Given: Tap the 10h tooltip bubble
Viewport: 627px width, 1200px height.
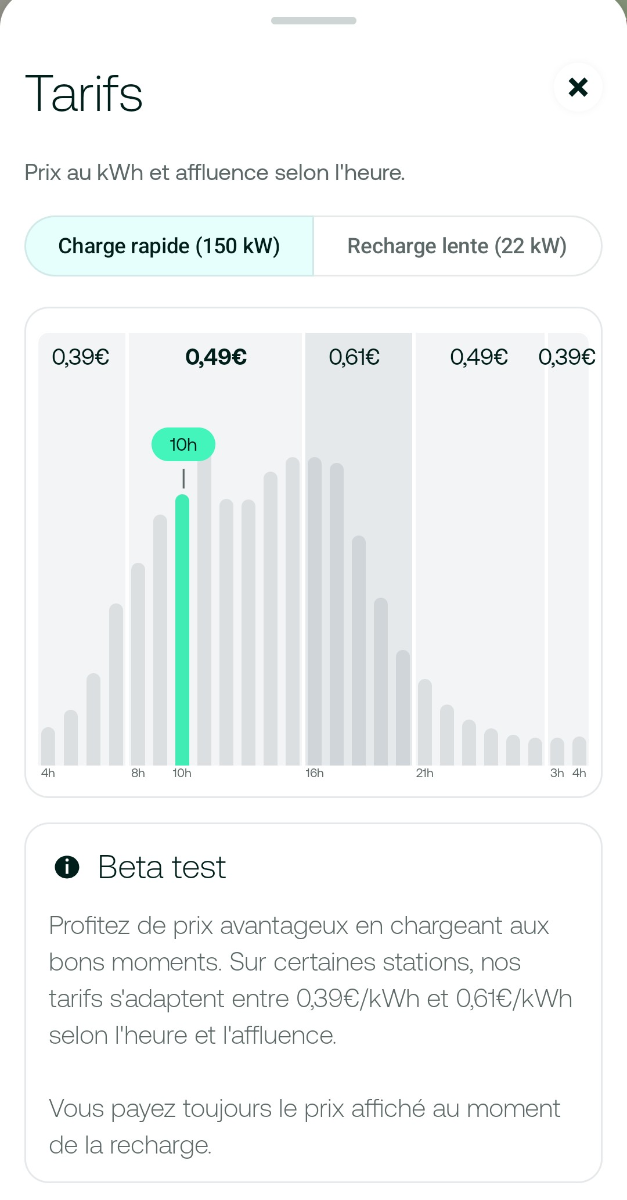Looking at the screenshot, I should click(x=183, y=444).
